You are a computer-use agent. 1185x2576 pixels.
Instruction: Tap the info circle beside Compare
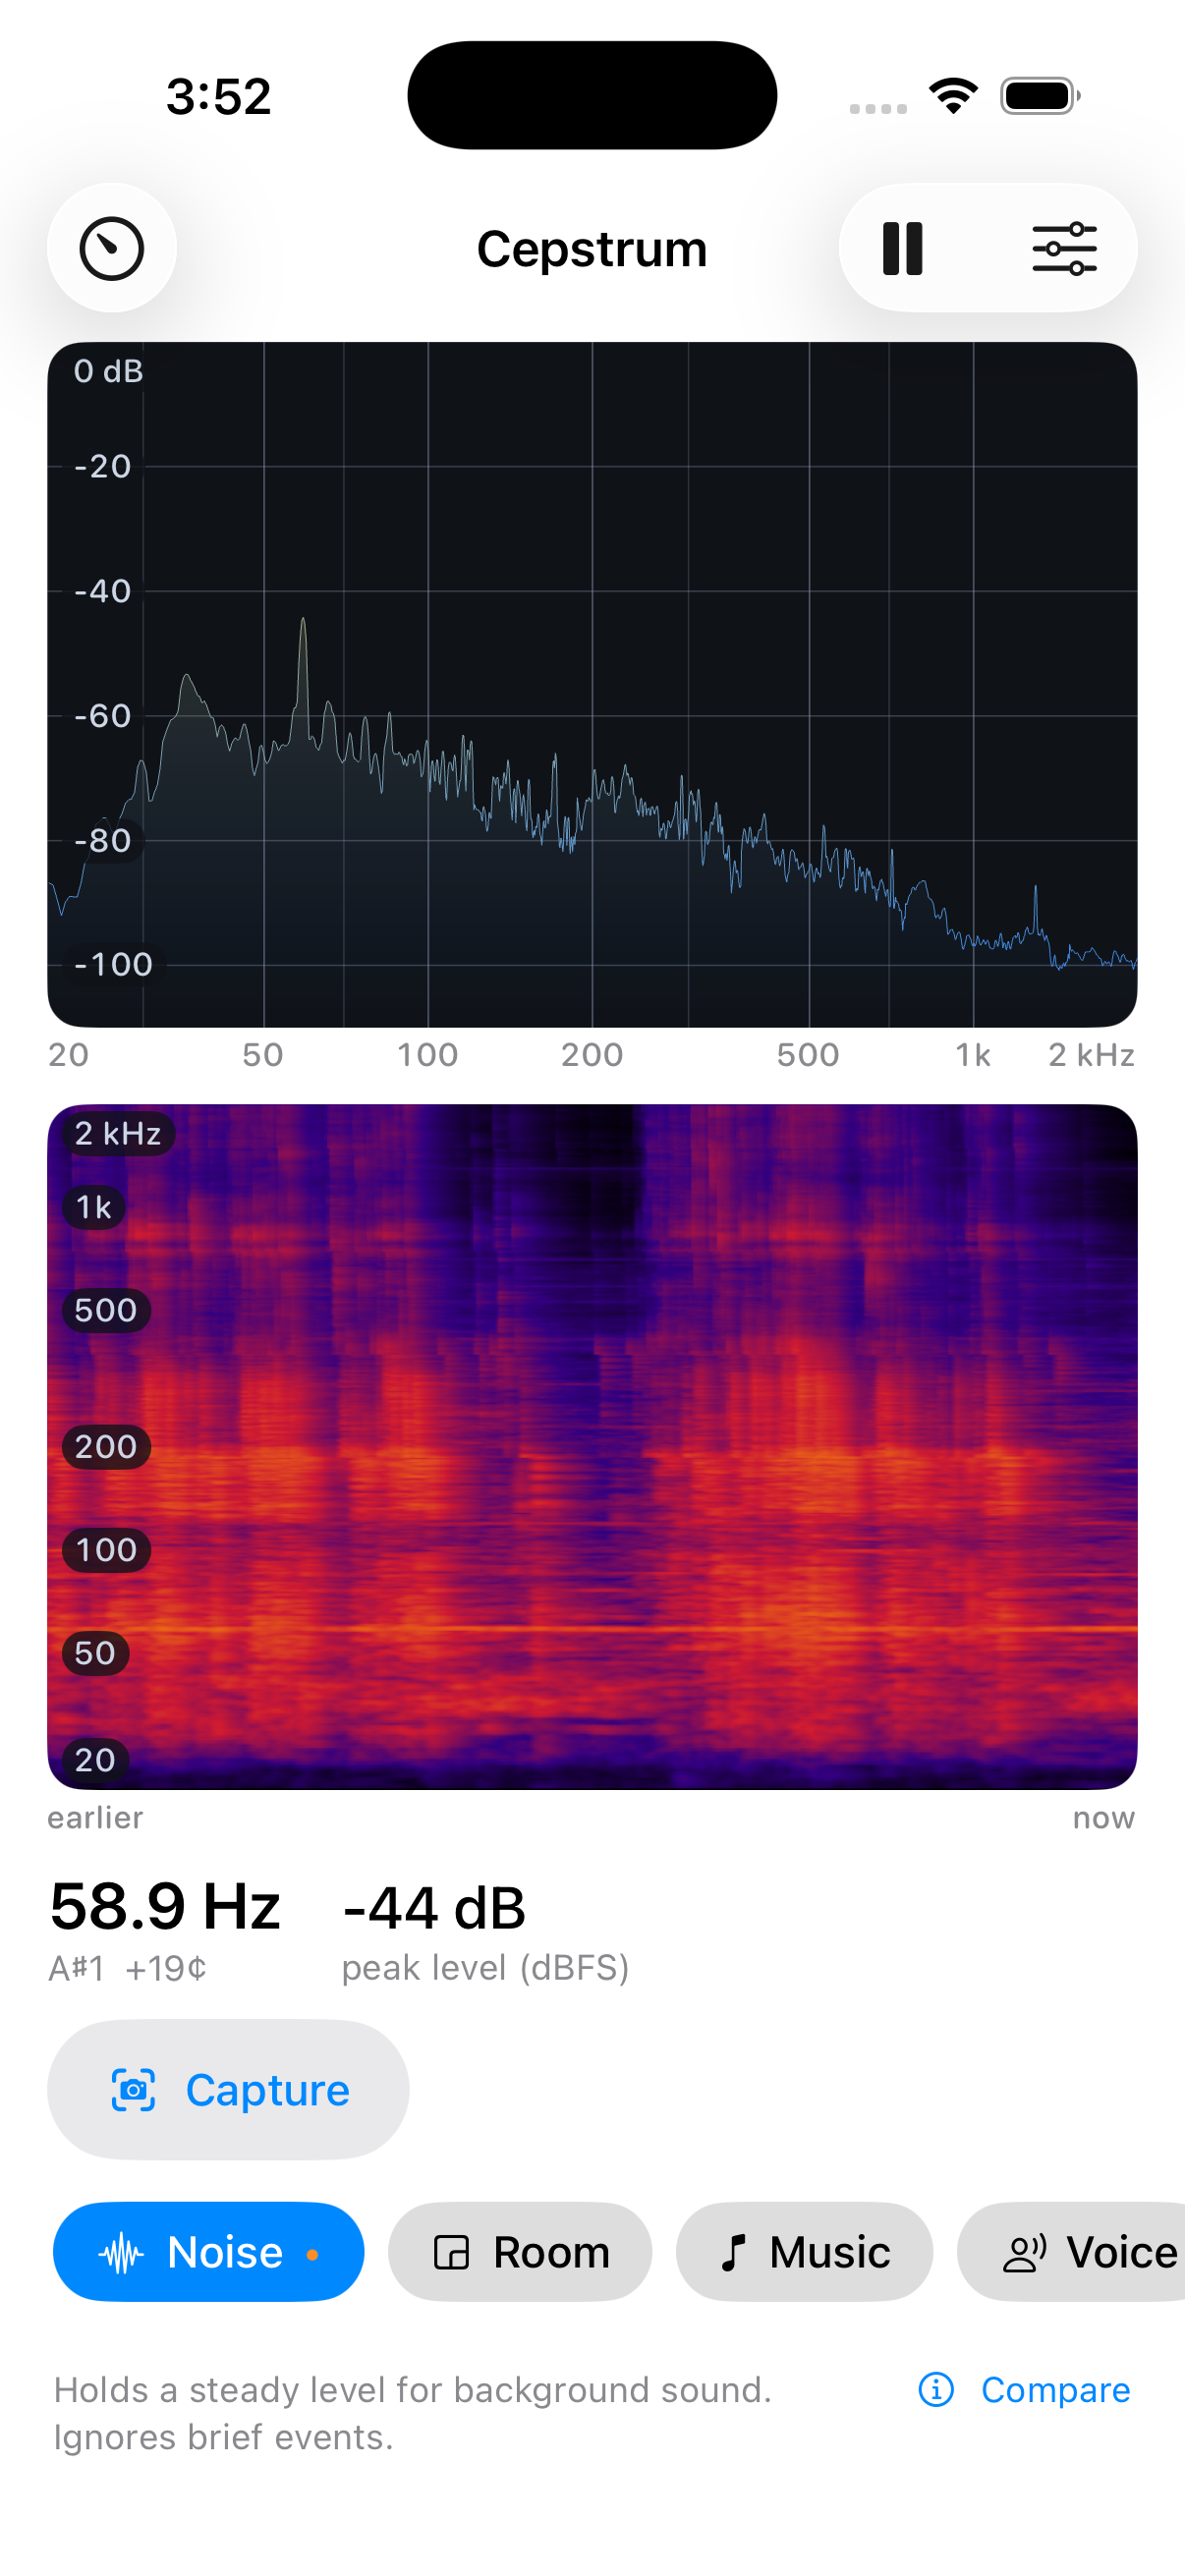pos(936,2390)
